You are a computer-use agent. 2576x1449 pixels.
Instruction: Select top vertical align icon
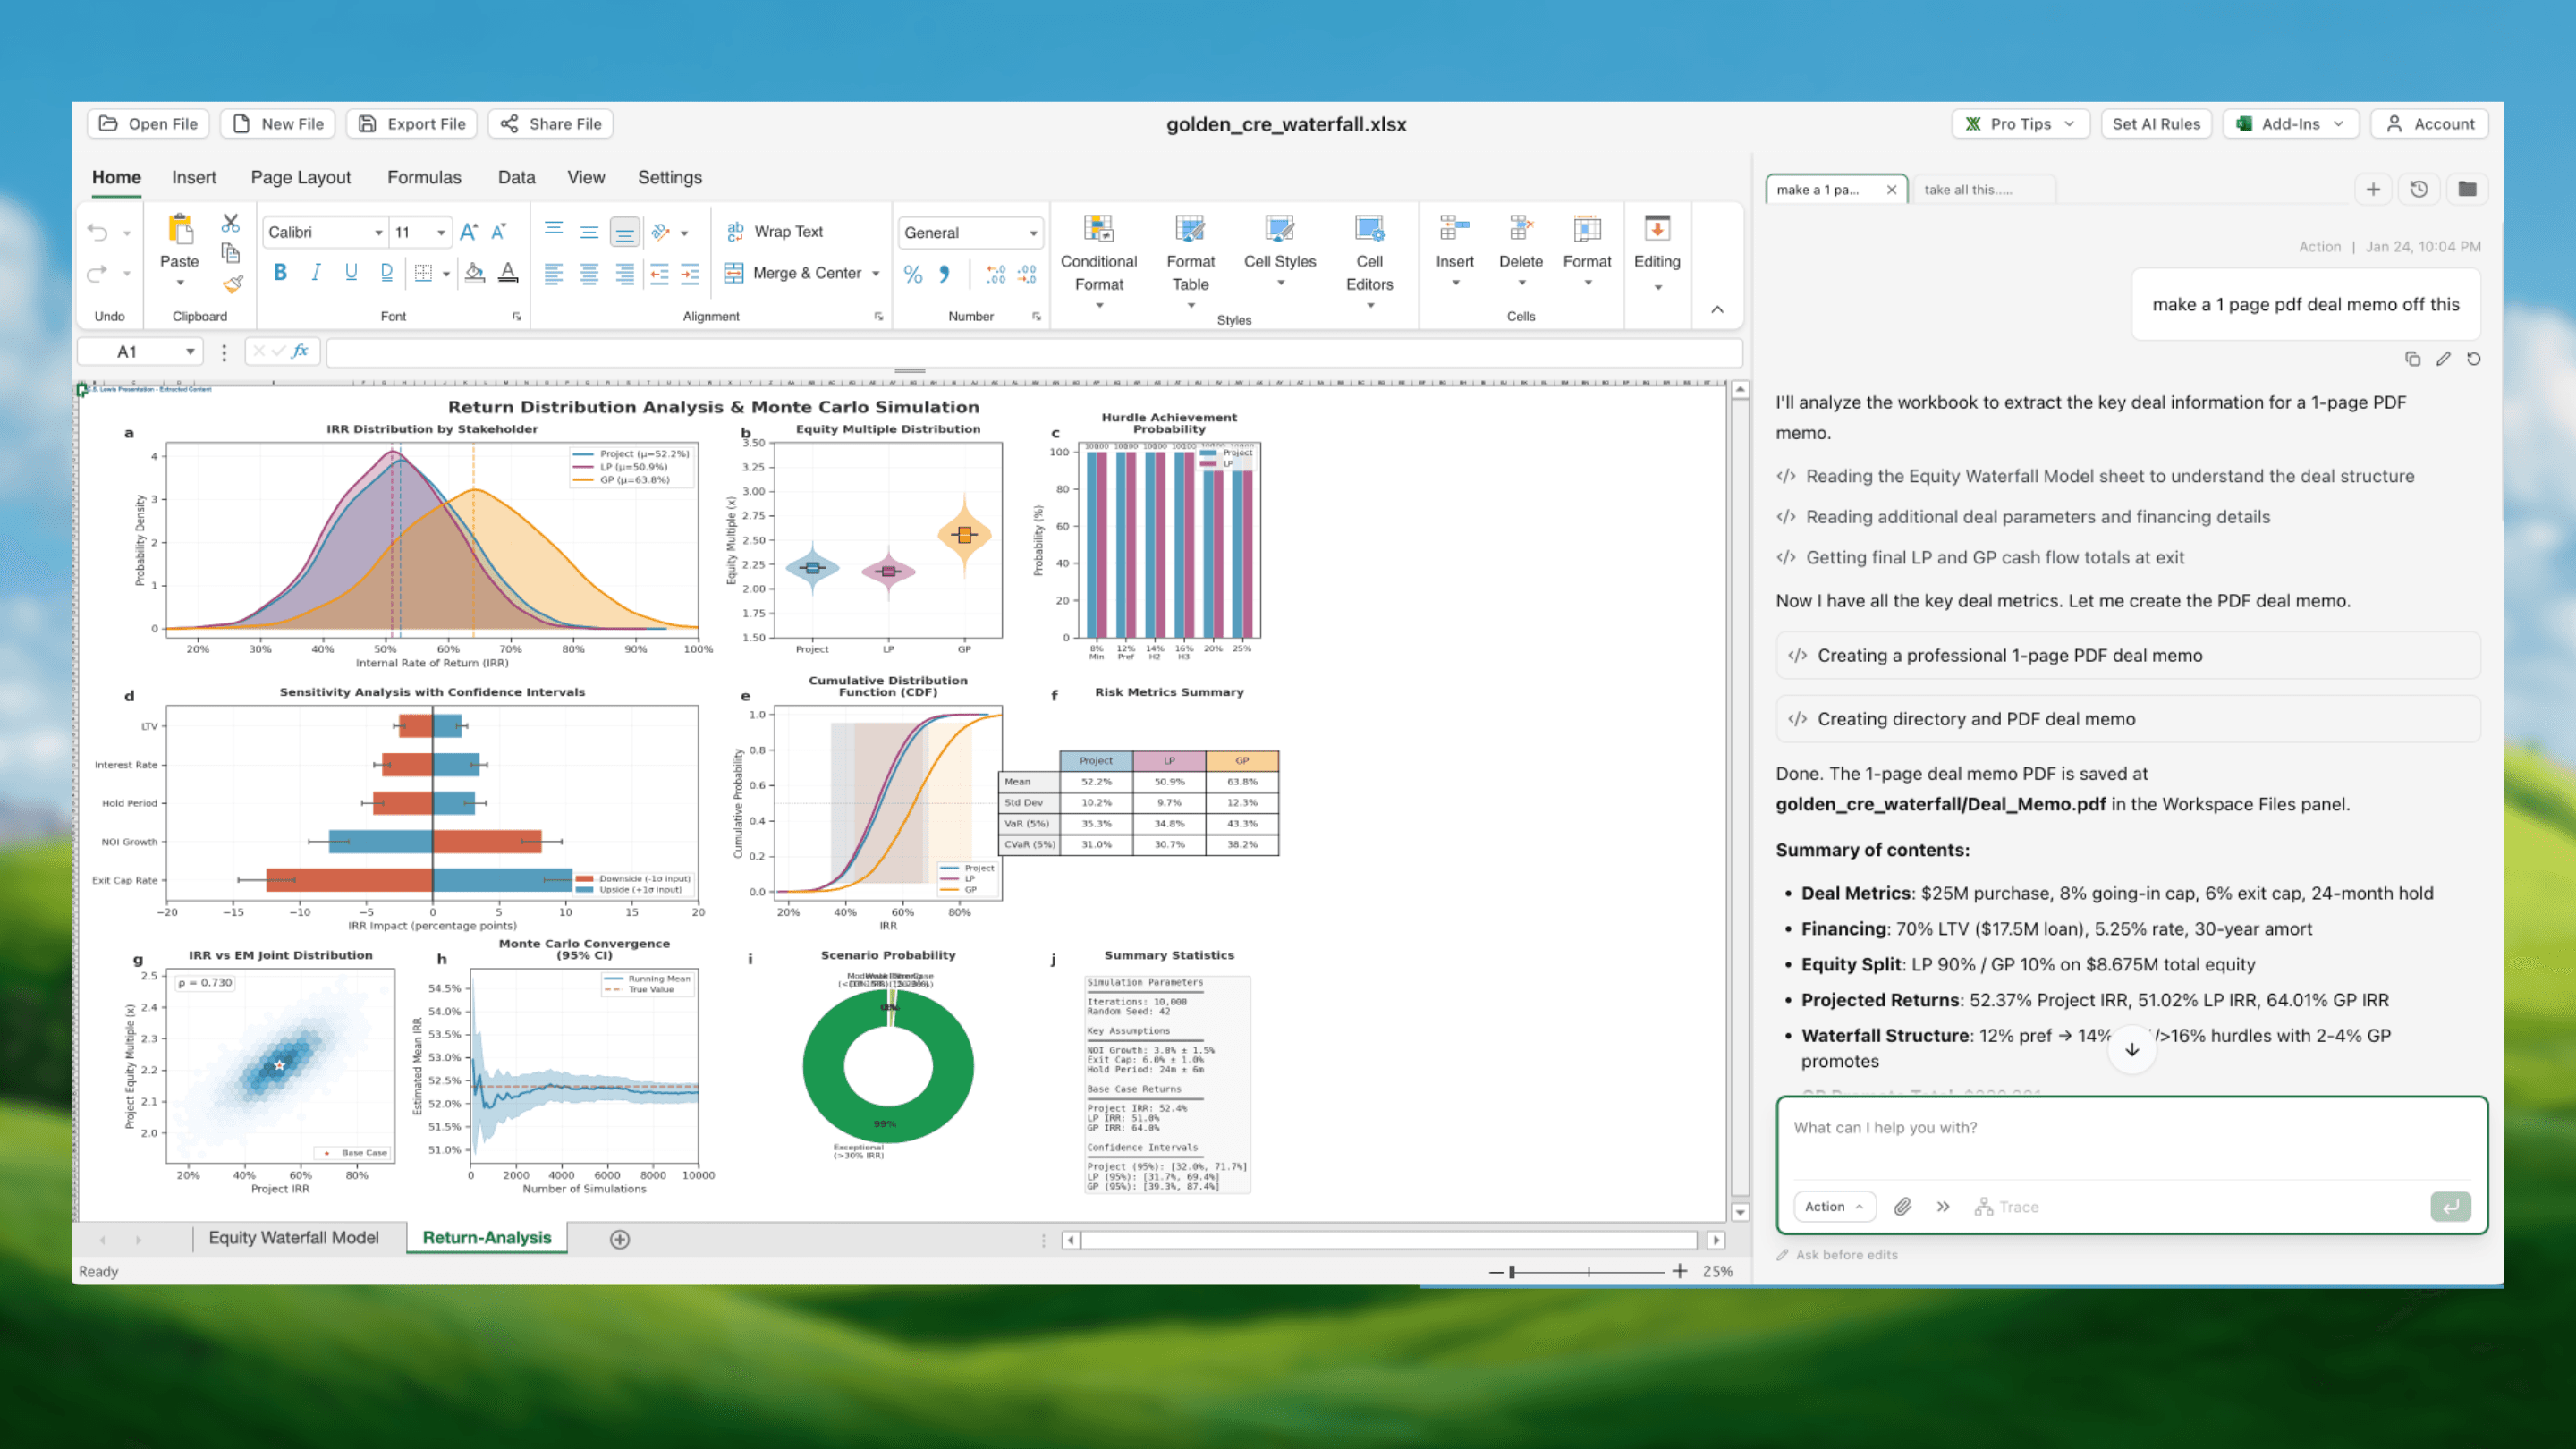(553, 230)
